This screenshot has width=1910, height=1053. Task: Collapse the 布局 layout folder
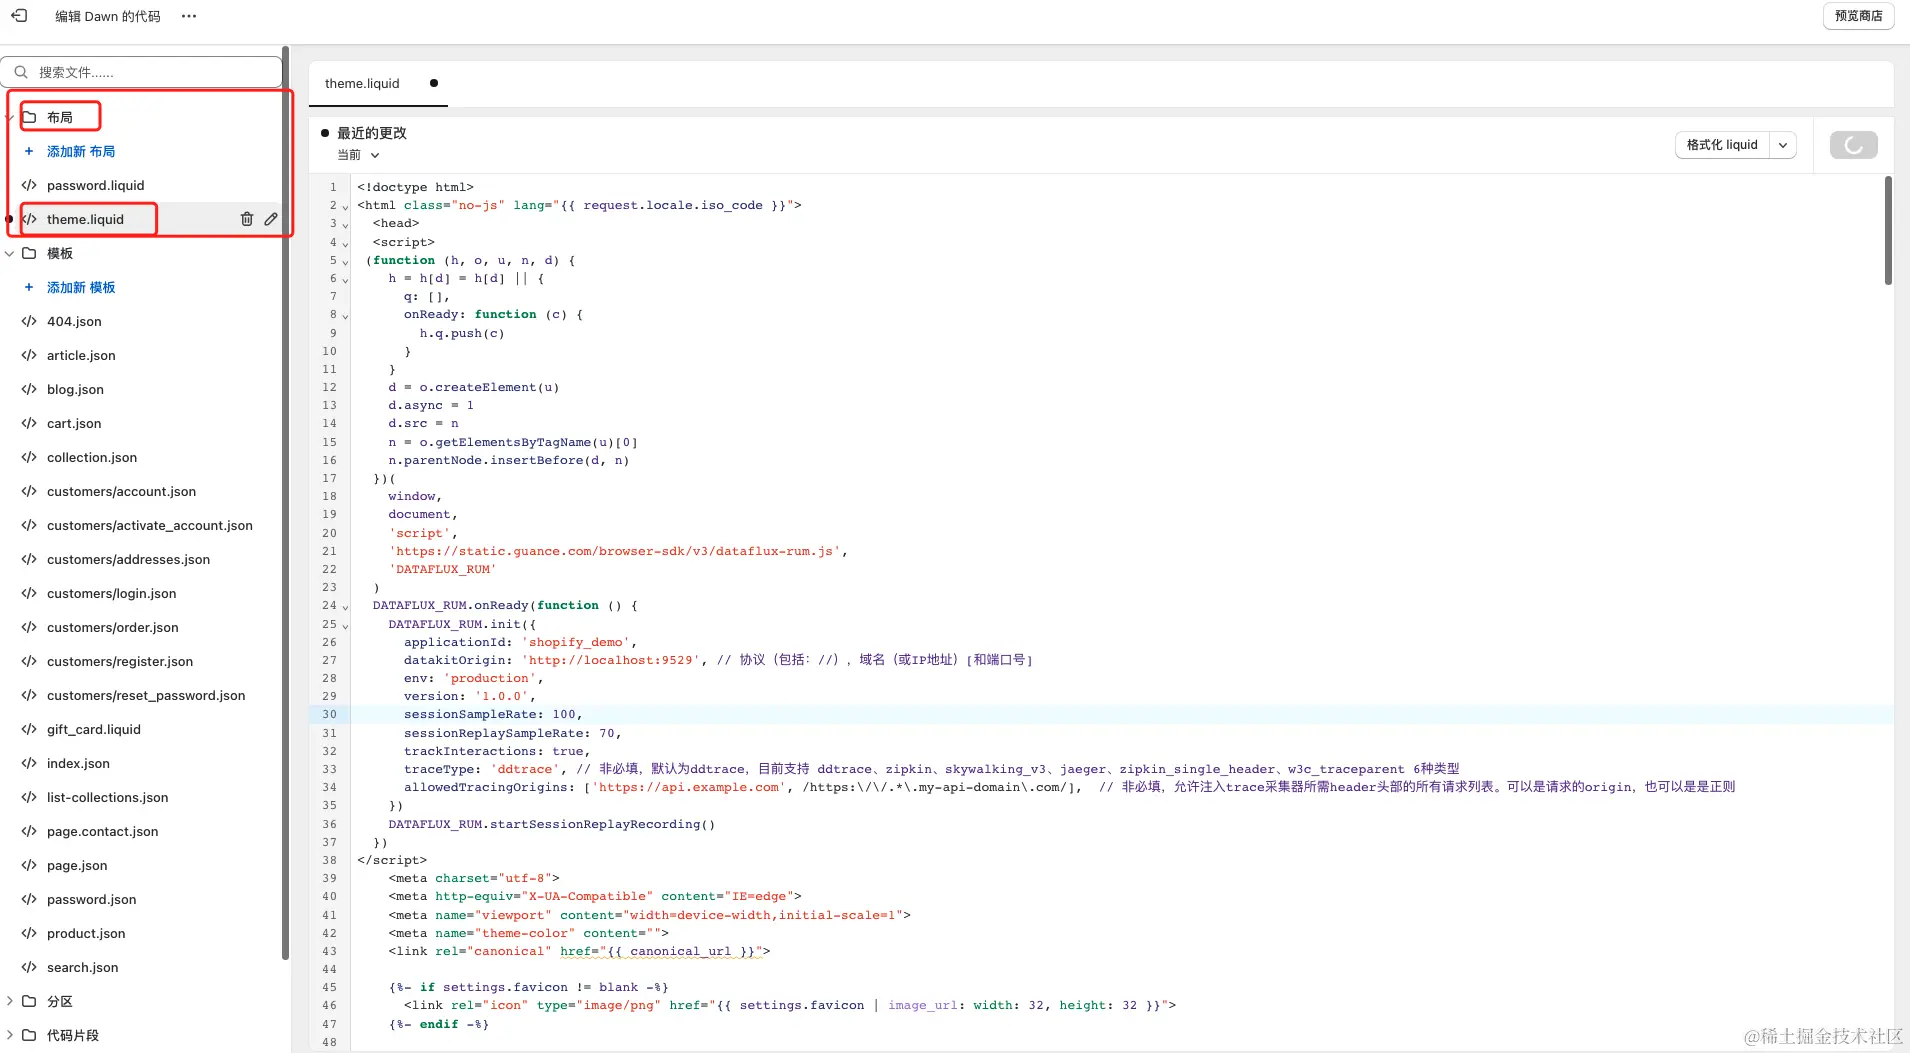click(9, 118)
